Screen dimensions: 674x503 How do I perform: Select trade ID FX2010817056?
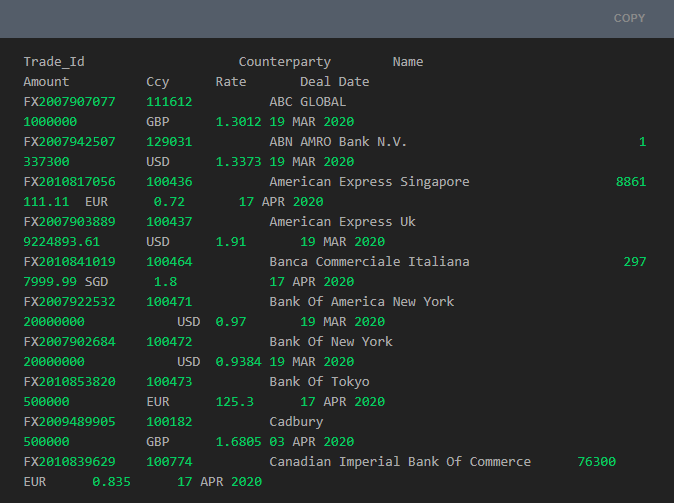(69, 182)
